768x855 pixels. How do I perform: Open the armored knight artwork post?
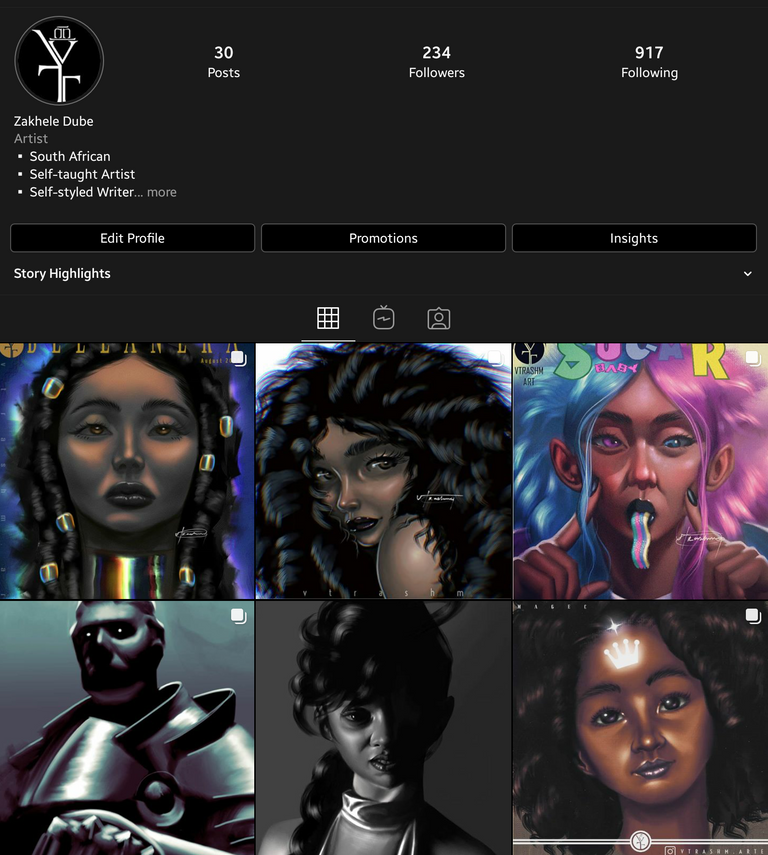click(127, 728)
